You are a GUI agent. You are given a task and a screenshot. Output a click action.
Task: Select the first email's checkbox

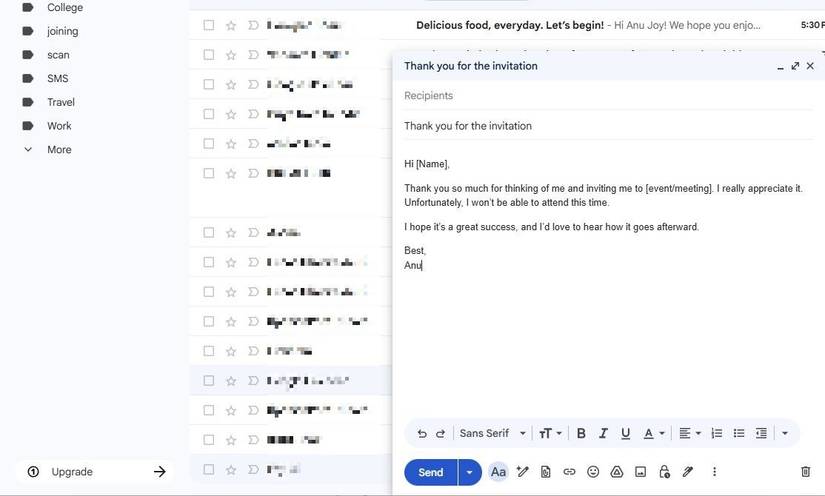208,25
